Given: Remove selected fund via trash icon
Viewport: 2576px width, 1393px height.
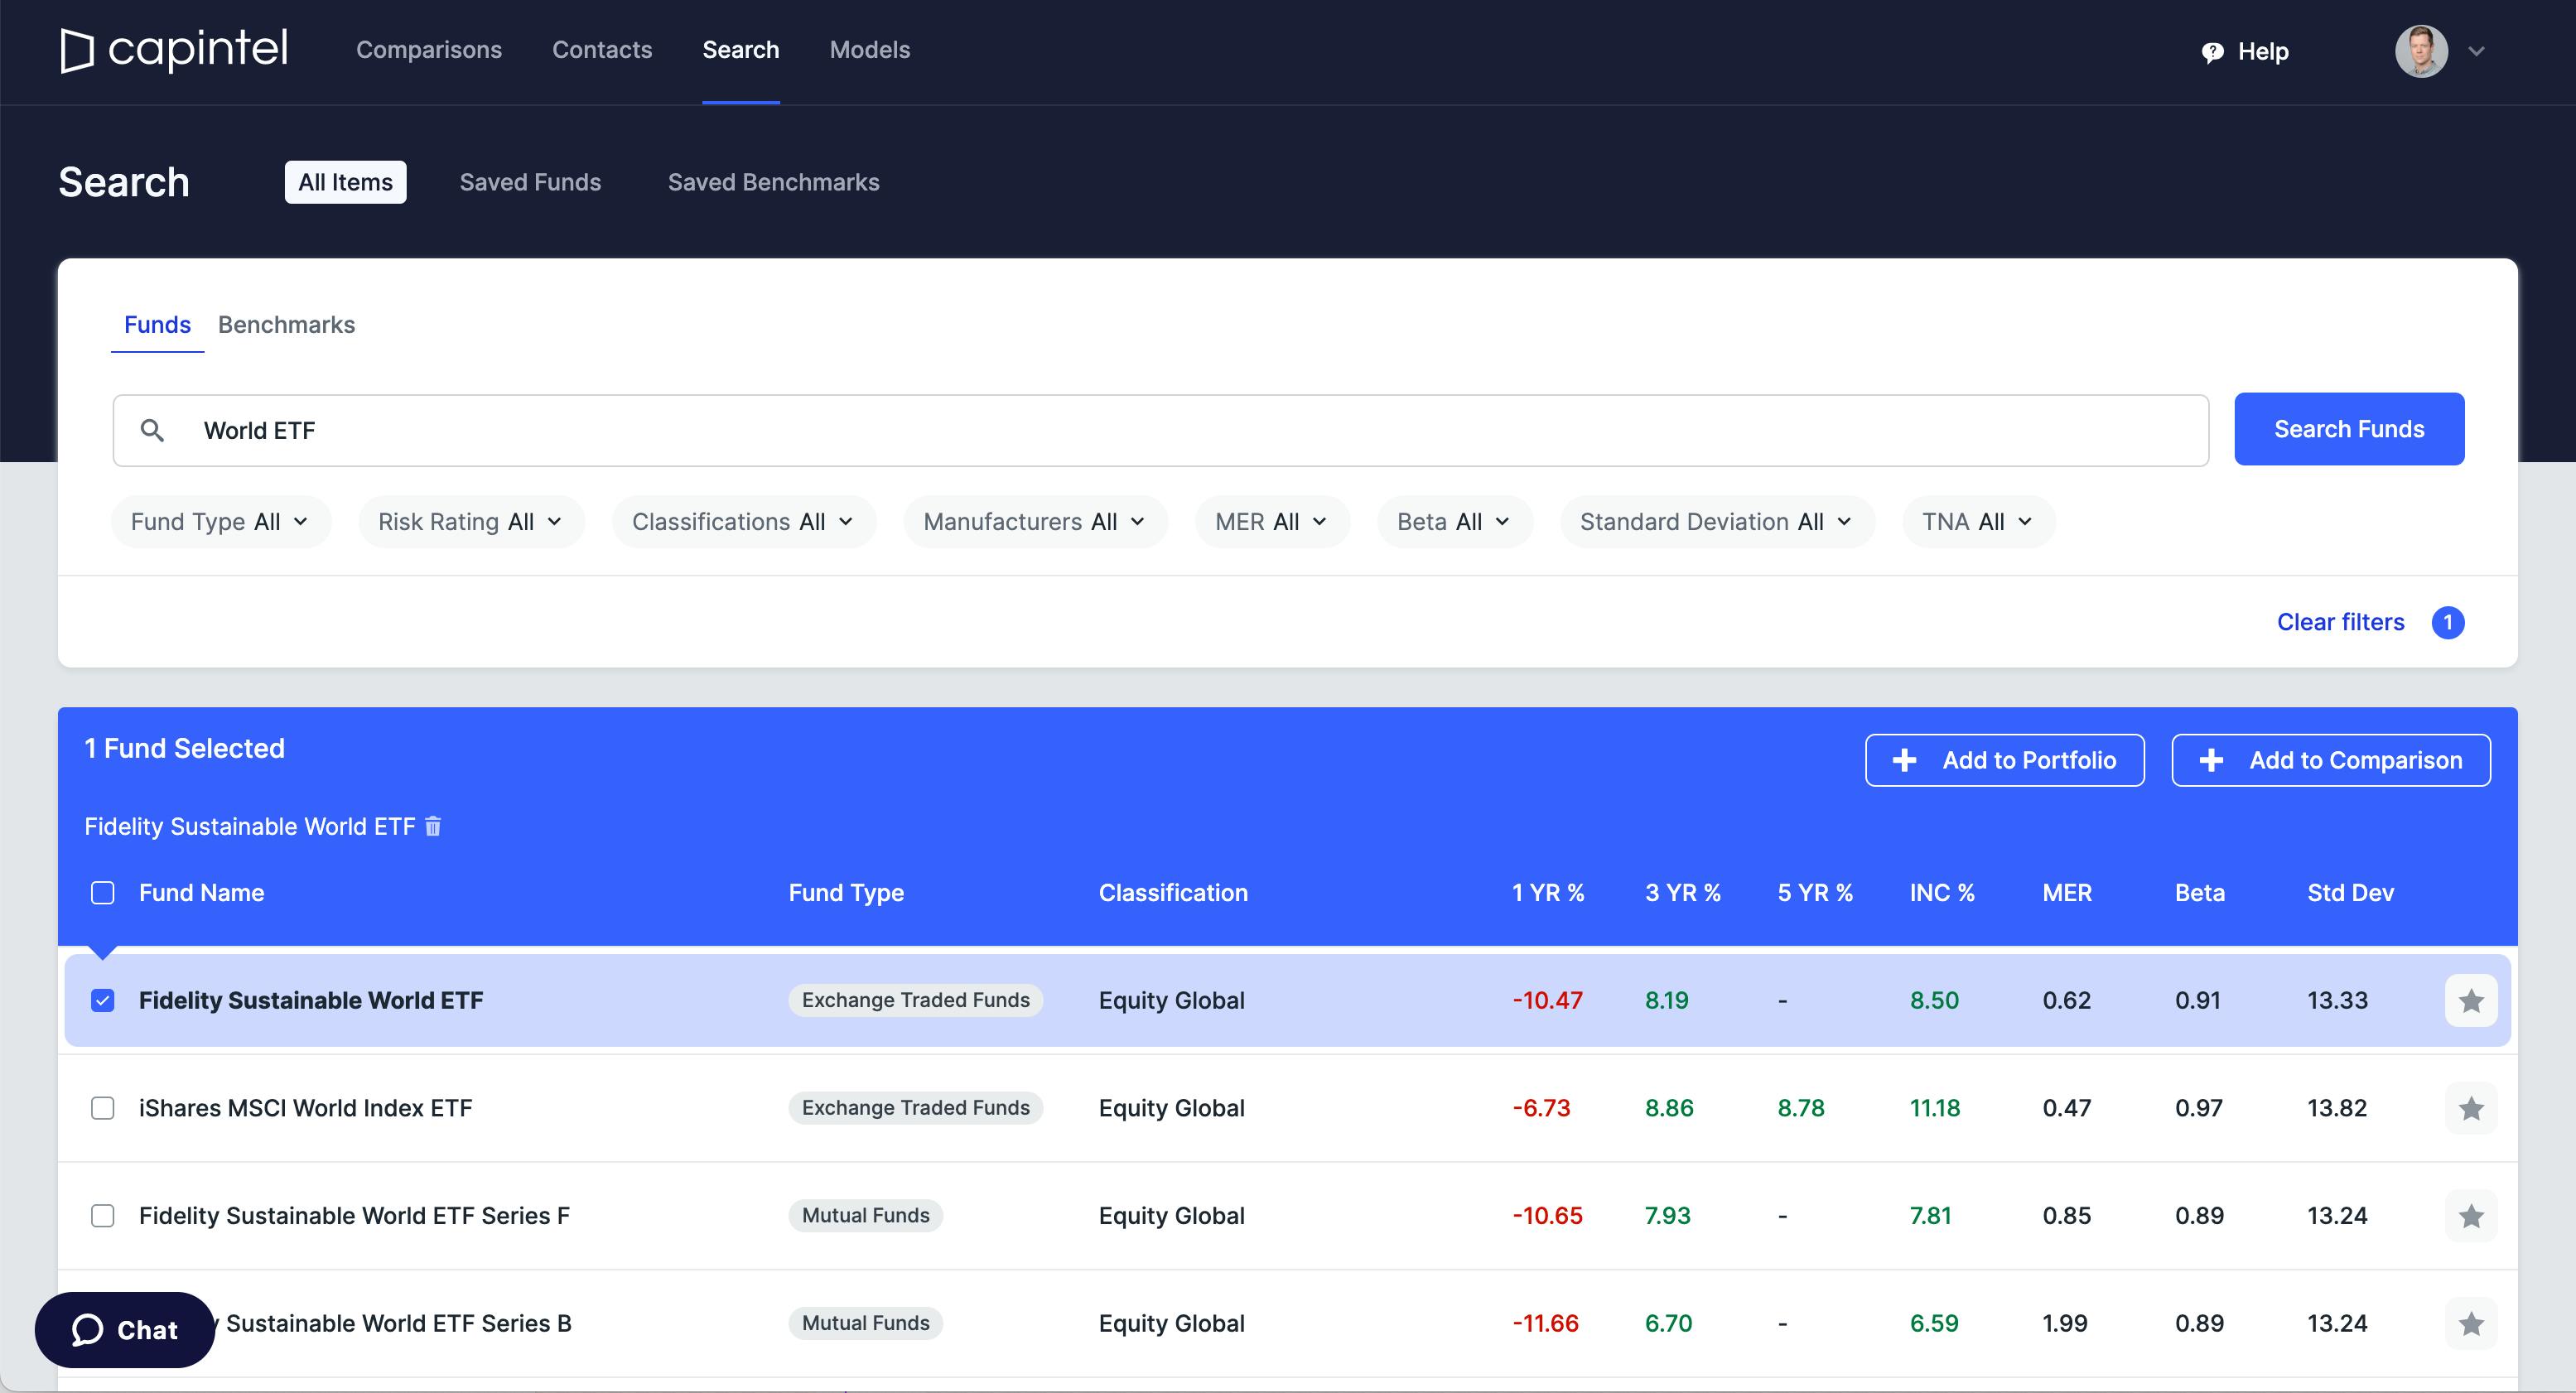Looking at the screenshot, I should [x=432, y=826].
